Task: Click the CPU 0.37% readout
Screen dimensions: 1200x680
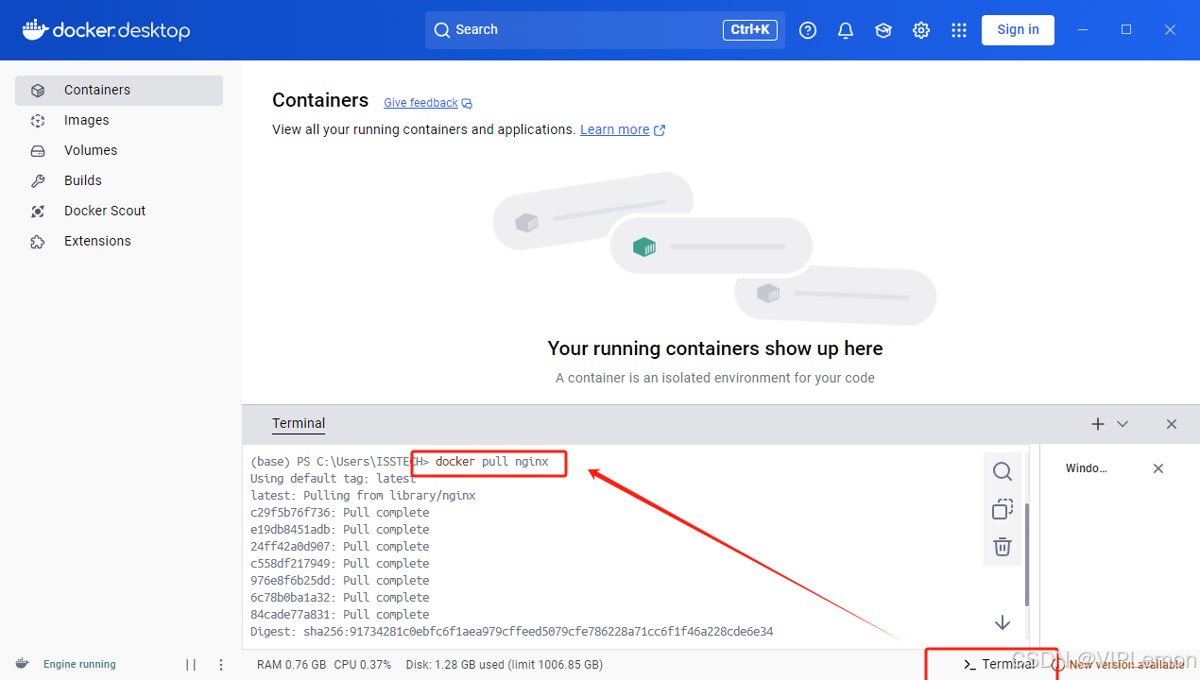Action: click(x=362, y=664)
